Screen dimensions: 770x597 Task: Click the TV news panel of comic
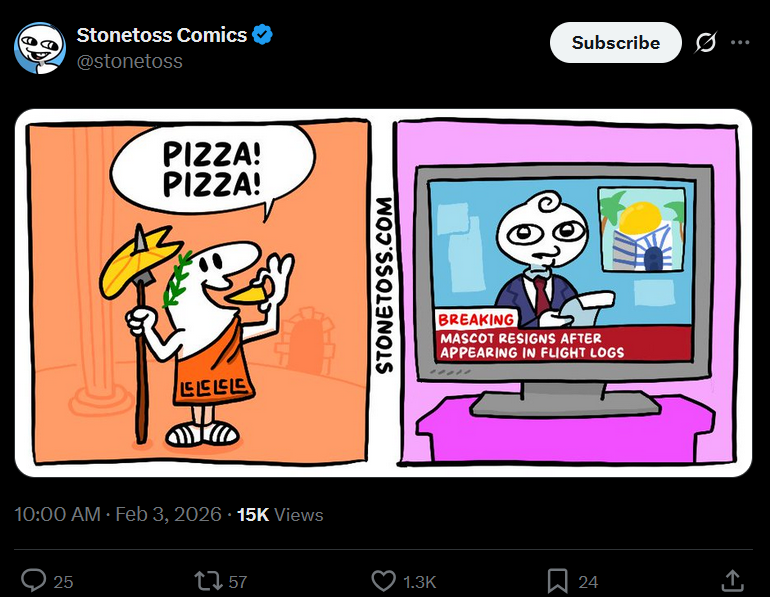coord(567,292)
